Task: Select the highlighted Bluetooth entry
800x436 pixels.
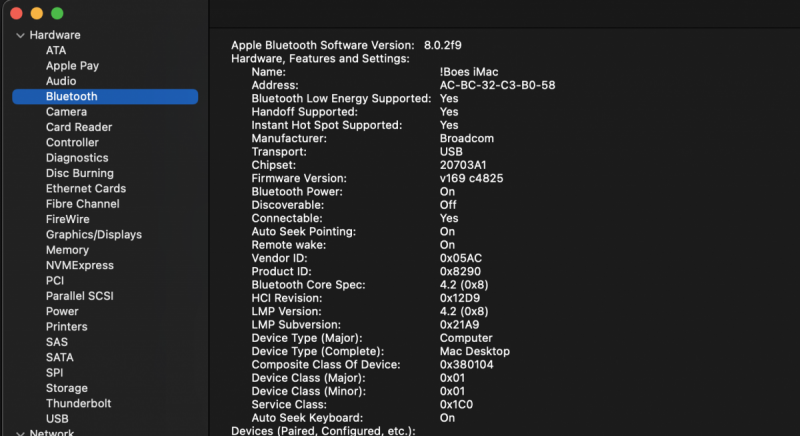Action: 105,96
